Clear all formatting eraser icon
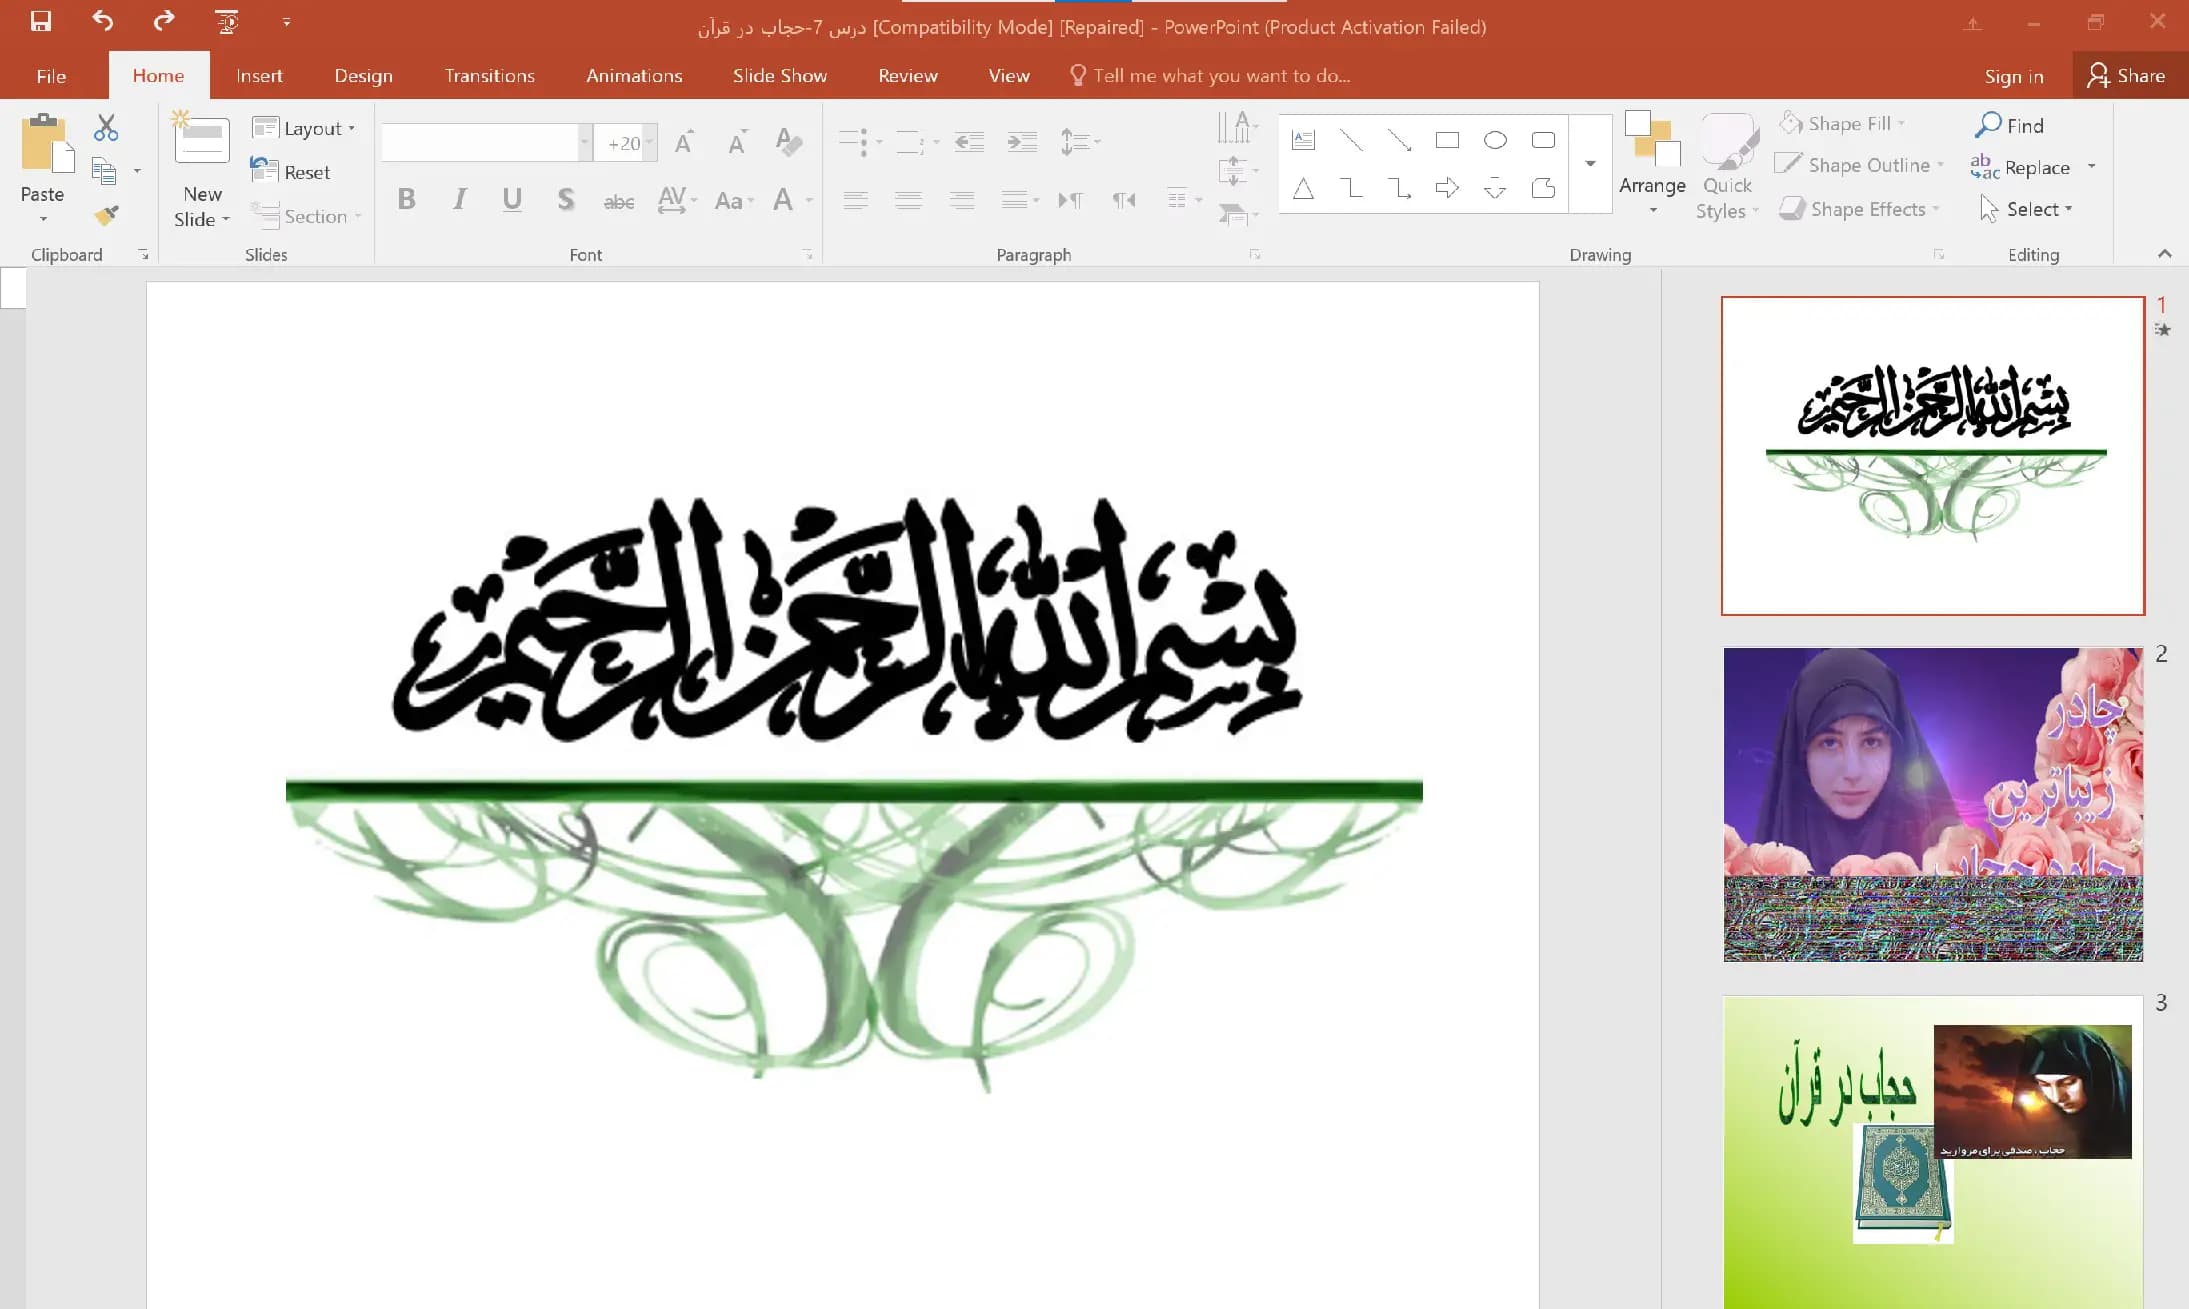Image resolution: width=2189 pixels, height=1309 pixels. point(789,143)
